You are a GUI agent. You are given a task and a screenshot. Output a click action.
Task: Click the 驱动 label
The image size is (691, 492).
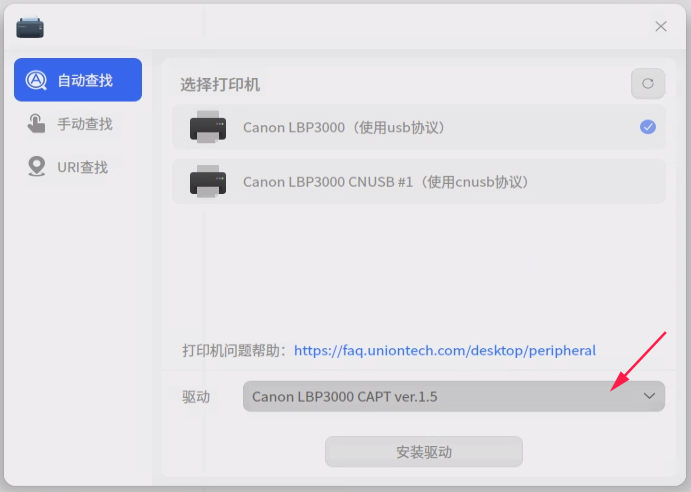(196, 397)
